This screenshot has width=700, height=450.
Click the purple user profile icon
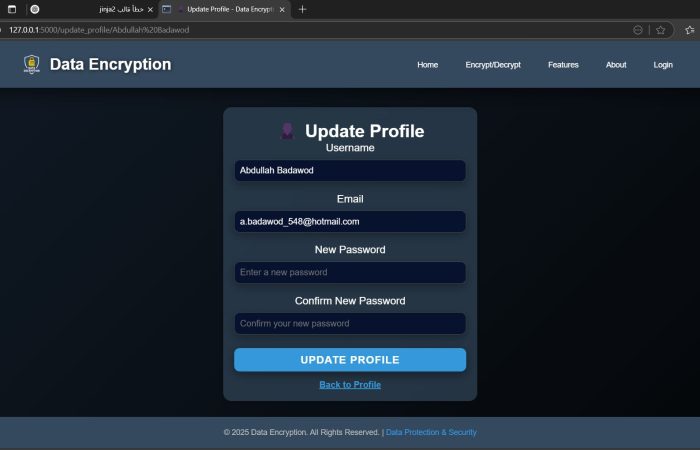click(287, 131)
